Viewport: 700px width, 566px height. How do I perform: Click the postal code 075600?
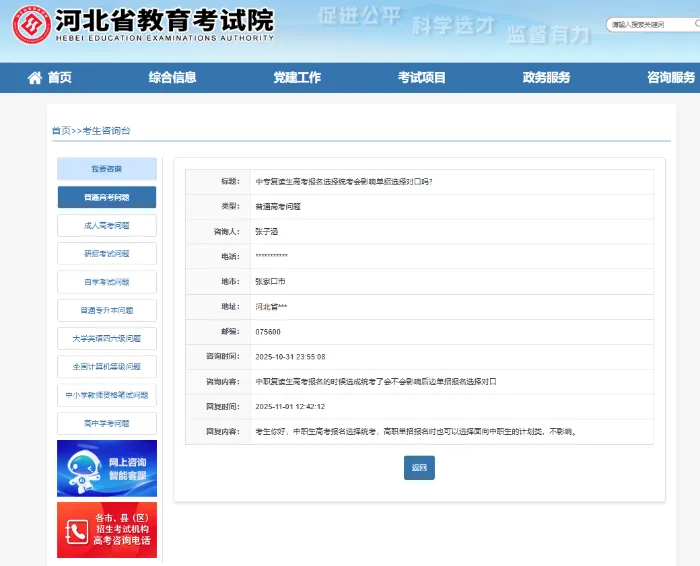(x=268, y=332)
